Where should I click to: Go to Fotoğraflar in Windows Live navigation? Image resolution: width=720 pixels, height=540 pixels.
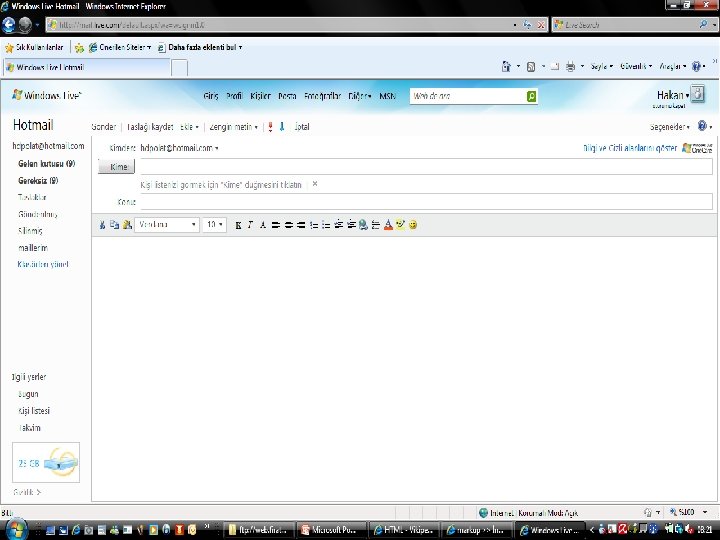pos(322,96)
